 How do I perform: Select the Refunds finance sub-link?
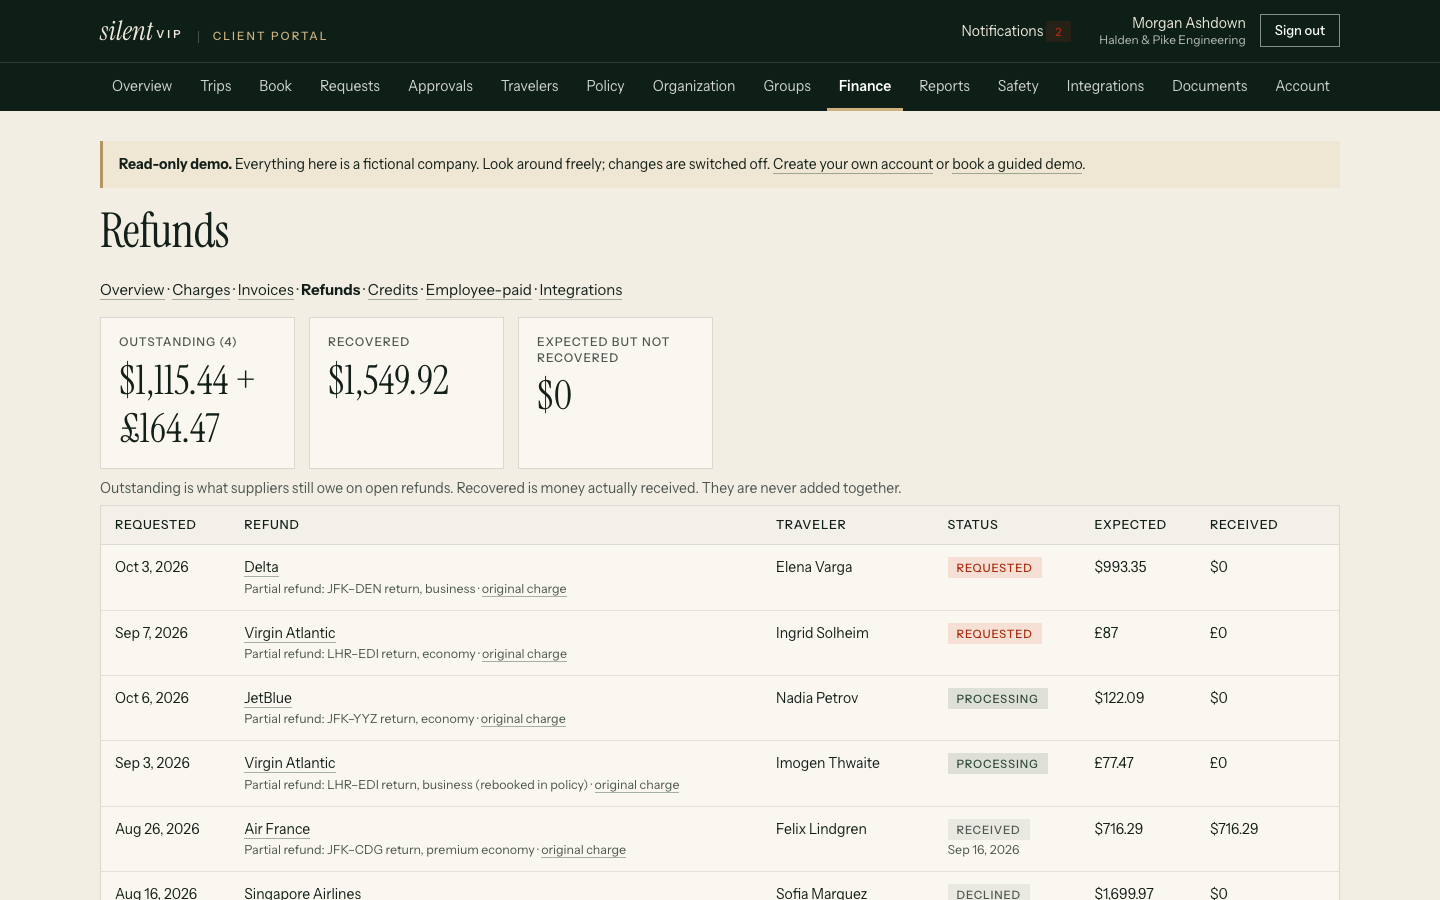[331, 290]
